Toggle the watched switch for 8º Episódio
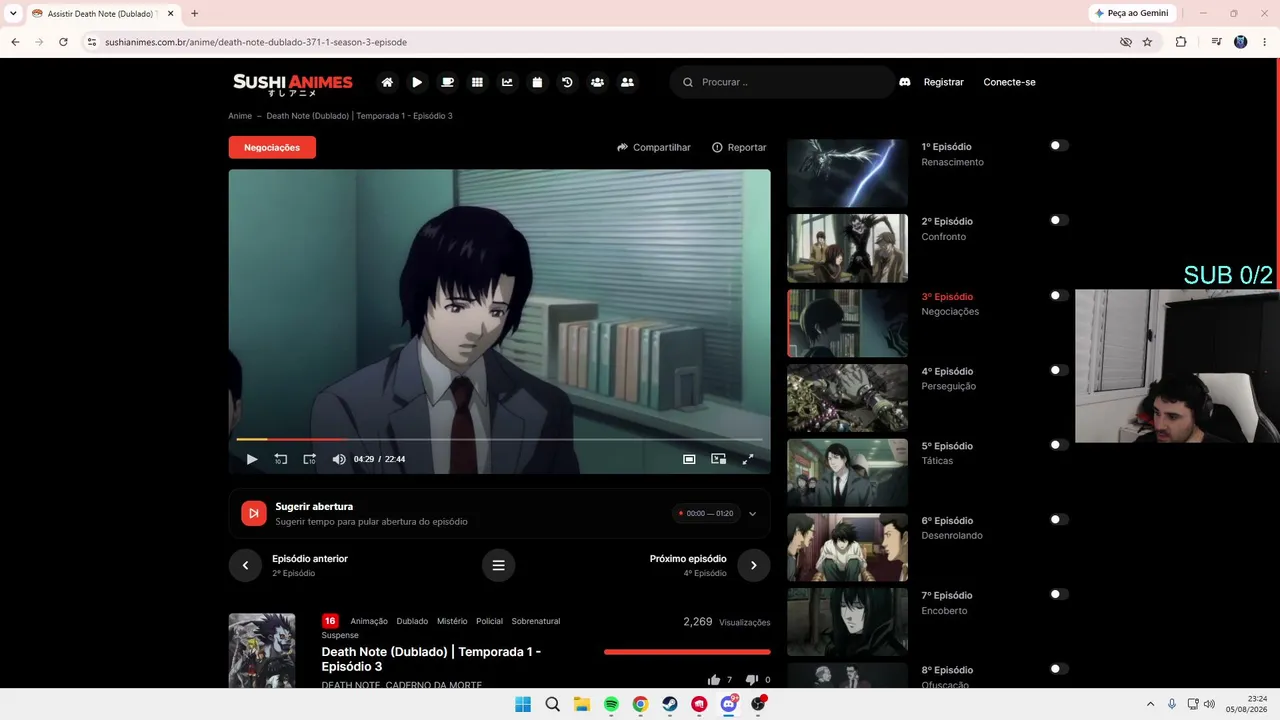The image size is (1280, 720). [x=1059, y=669]
